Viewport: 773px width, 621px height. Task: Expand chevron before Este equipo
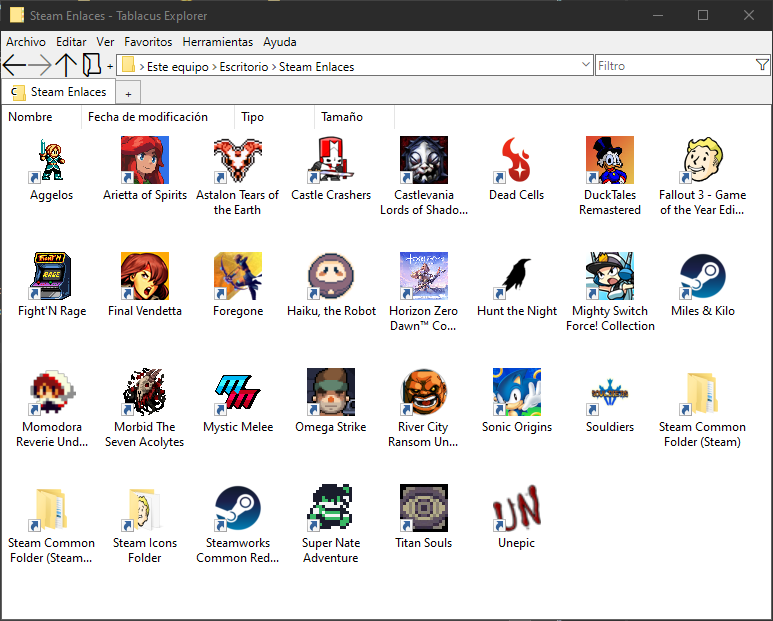pyautogui.click(x=142, y=67)
